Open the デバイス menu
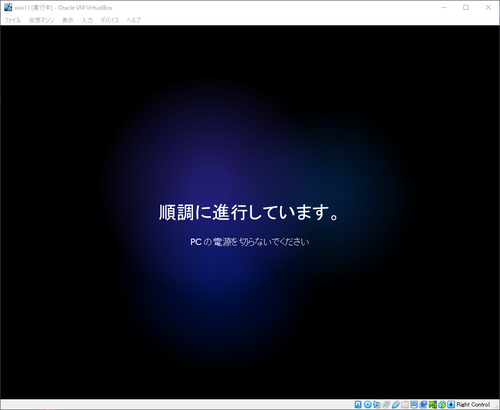The height and width of the screenshot is (410, 500). [x=110, y=20]
